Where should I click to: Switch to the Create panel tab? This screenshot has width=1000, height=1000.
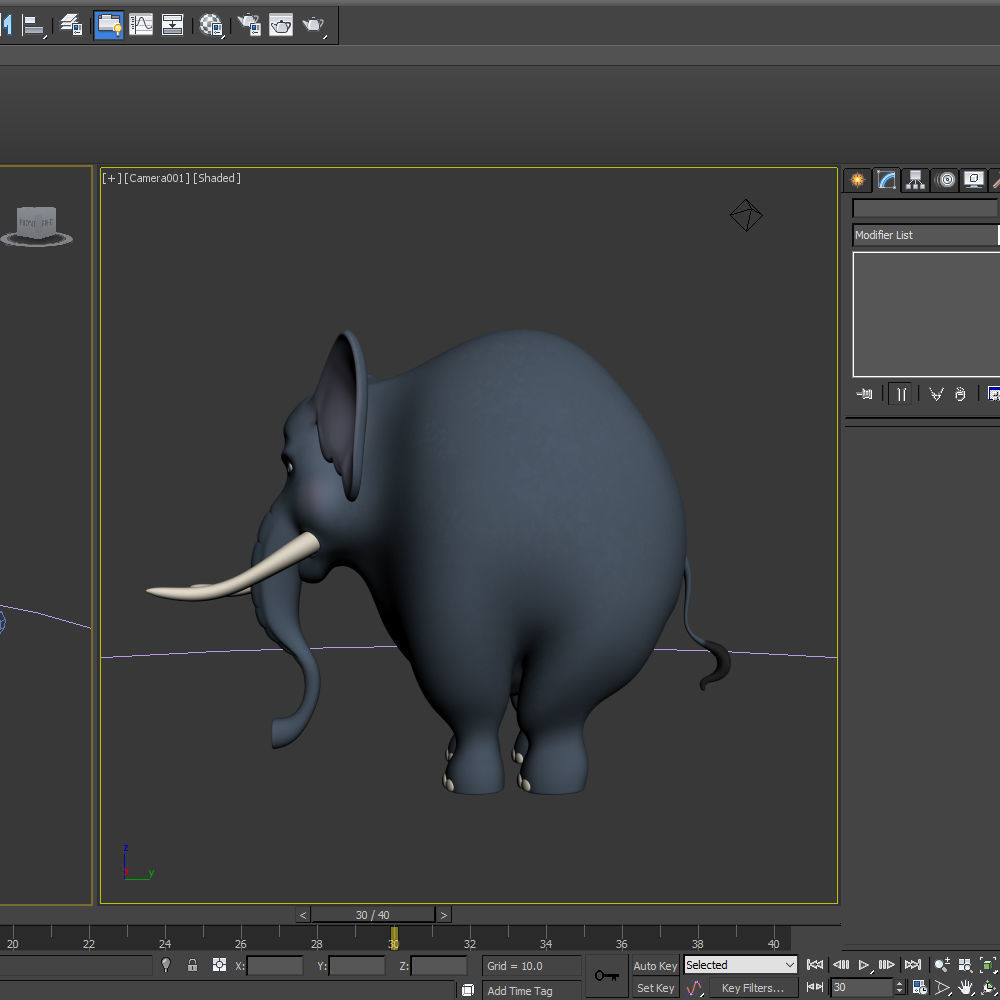tap(857, 180)
